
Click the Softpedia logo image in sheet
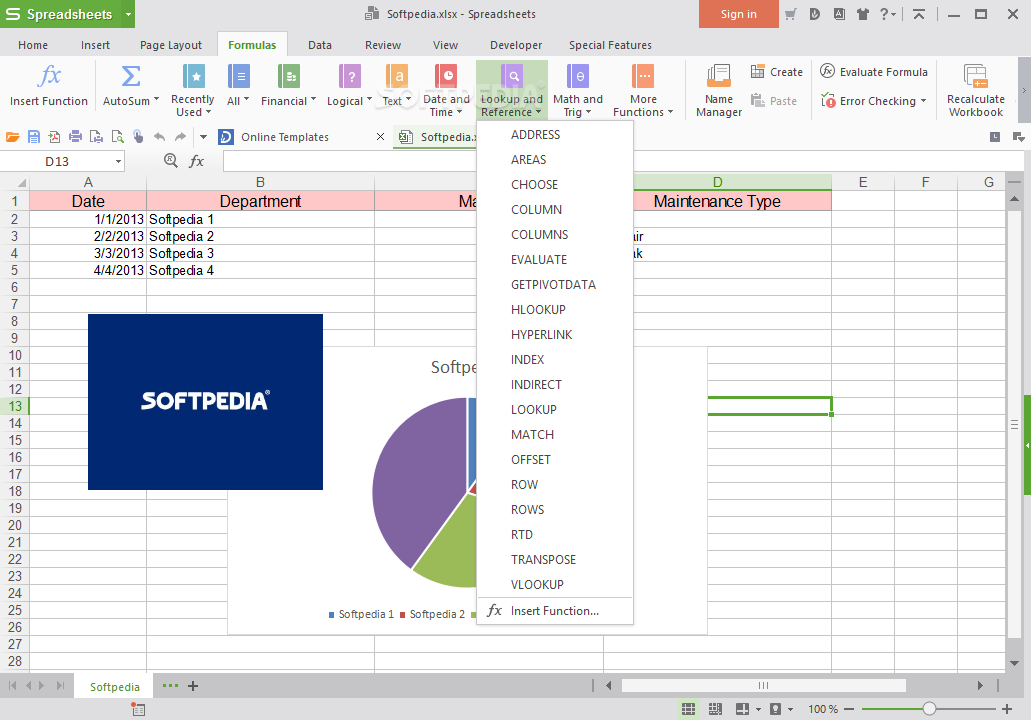[205, 402]
